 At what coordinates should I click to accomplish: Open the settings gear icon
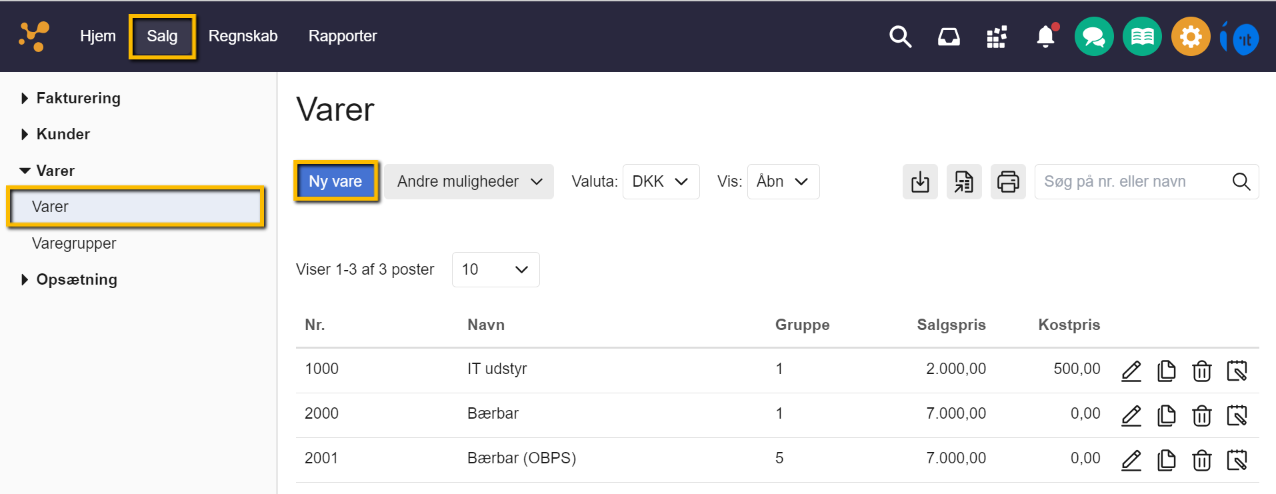pyautogui.click(x=1190, y=37)
